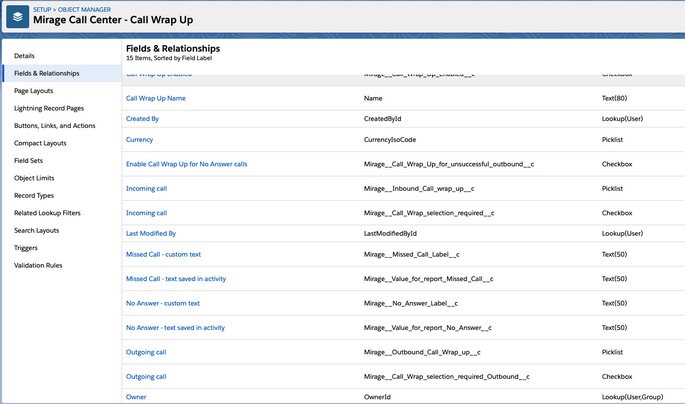Click Mirage__No_Answer_Label__c text

(x=411, y=303)
